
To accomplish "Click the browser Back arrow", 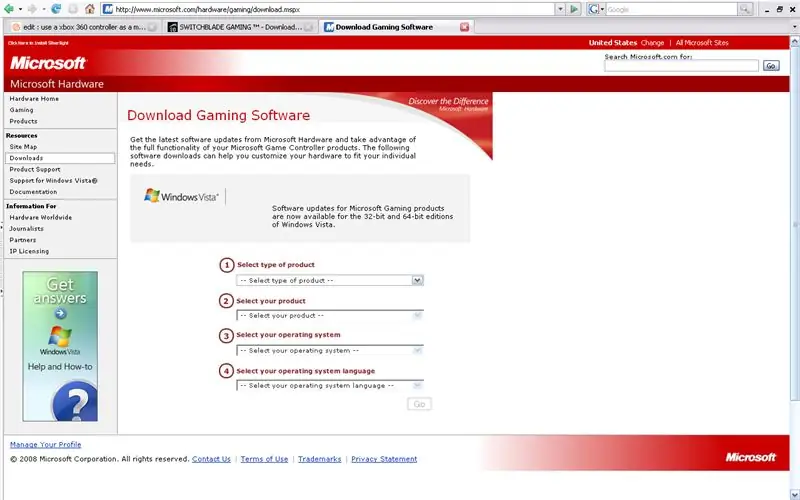I will 9,9.
